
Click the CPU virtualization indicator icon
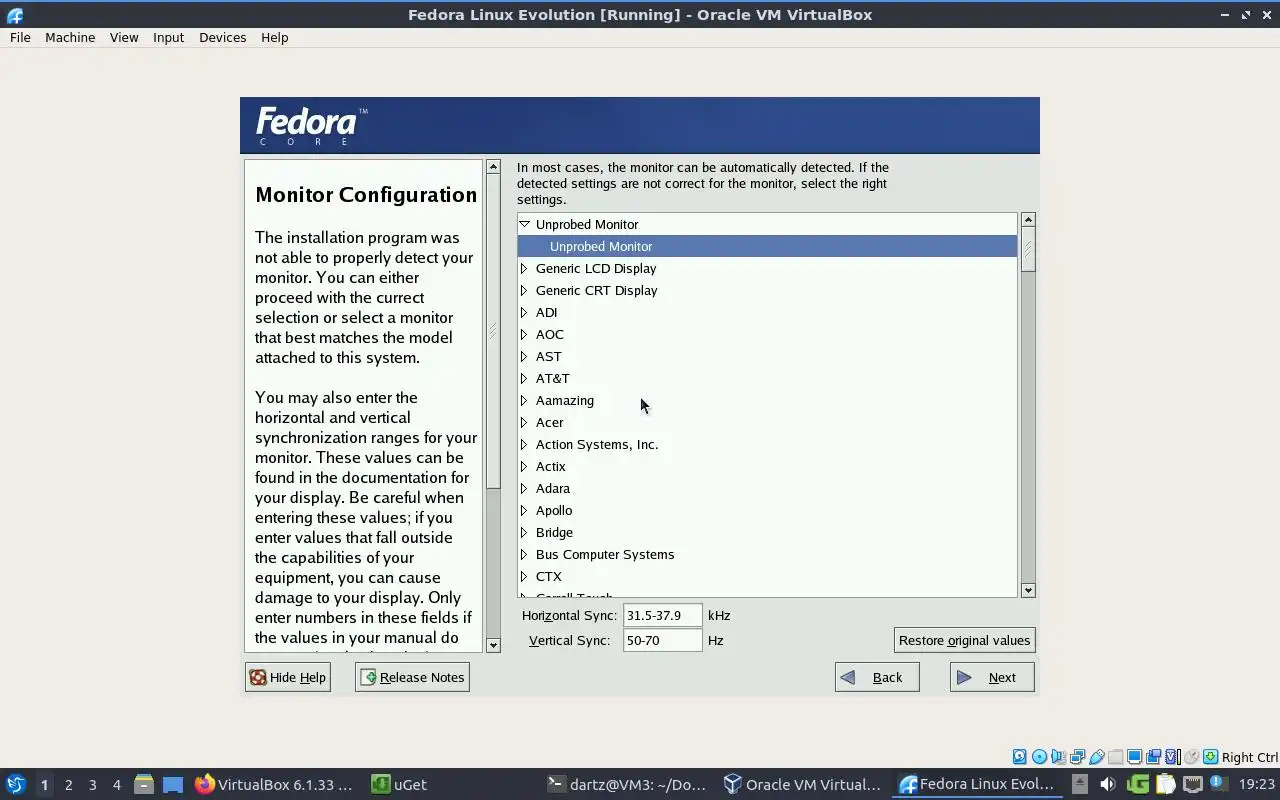[x=1173, y=757]
